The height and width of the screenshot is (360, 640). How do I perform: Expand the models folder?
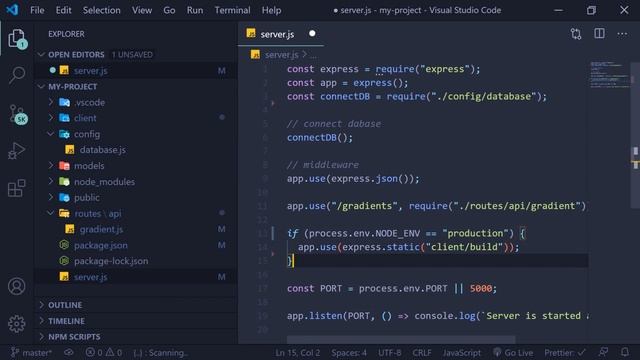click(51, 166)
